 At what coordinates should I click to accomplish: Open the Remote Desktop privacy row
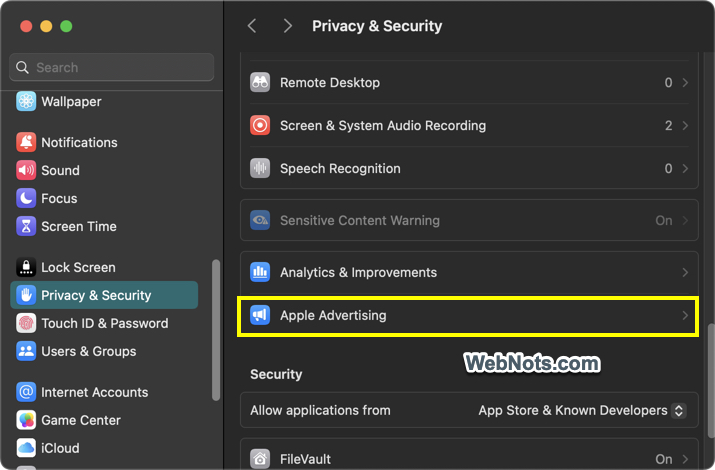(x=469, y=83)
